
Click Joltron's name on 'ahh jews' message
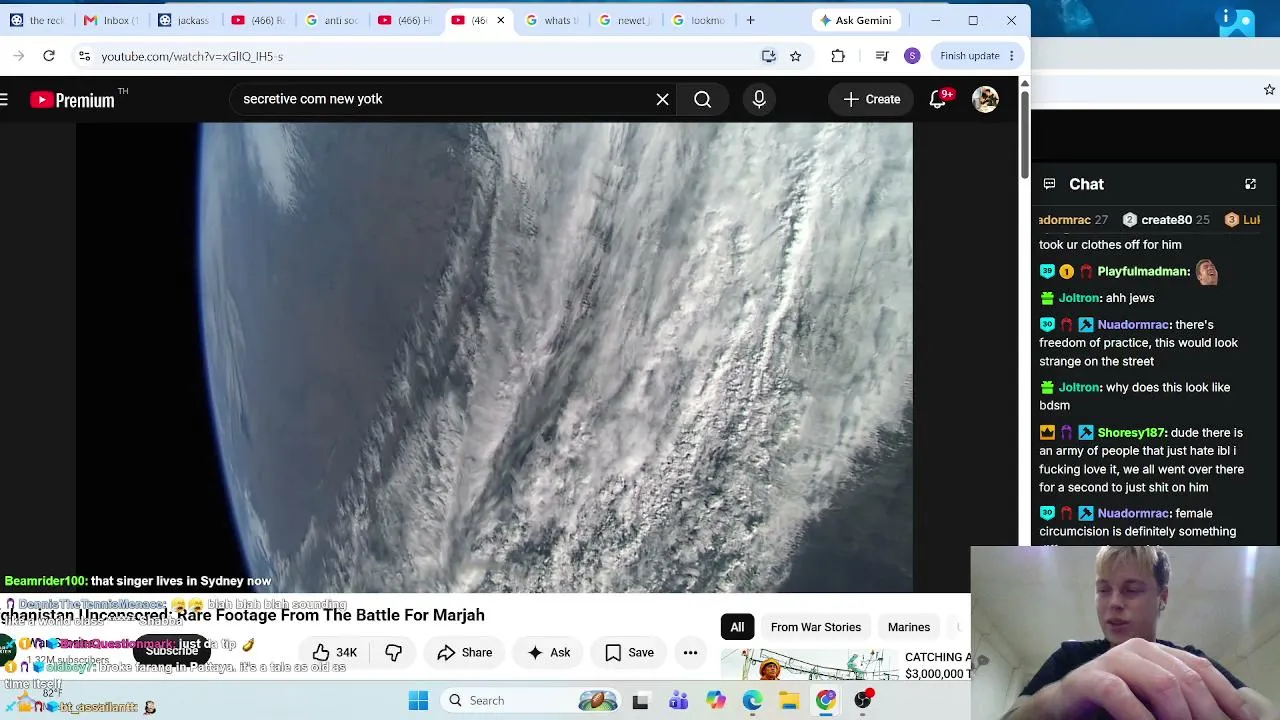[x=1079, y=298]
